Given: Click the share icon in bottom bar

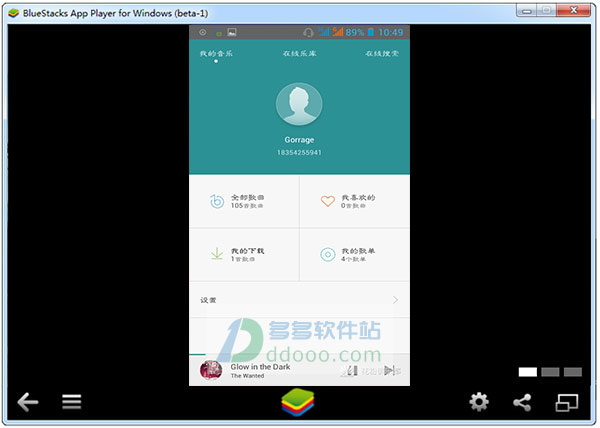Looking at the screenshot, I should [522, 403].
